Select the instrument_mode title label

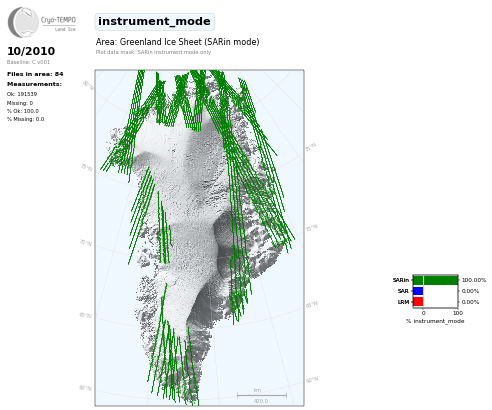(154, 21)
